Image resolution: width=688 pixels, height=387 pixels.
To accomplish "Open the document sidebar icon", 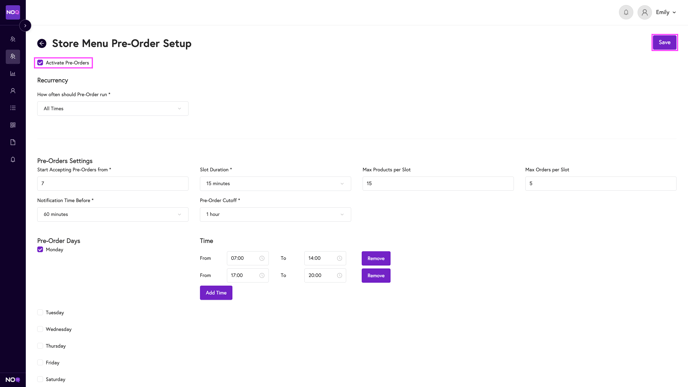I will coord(13,142).
